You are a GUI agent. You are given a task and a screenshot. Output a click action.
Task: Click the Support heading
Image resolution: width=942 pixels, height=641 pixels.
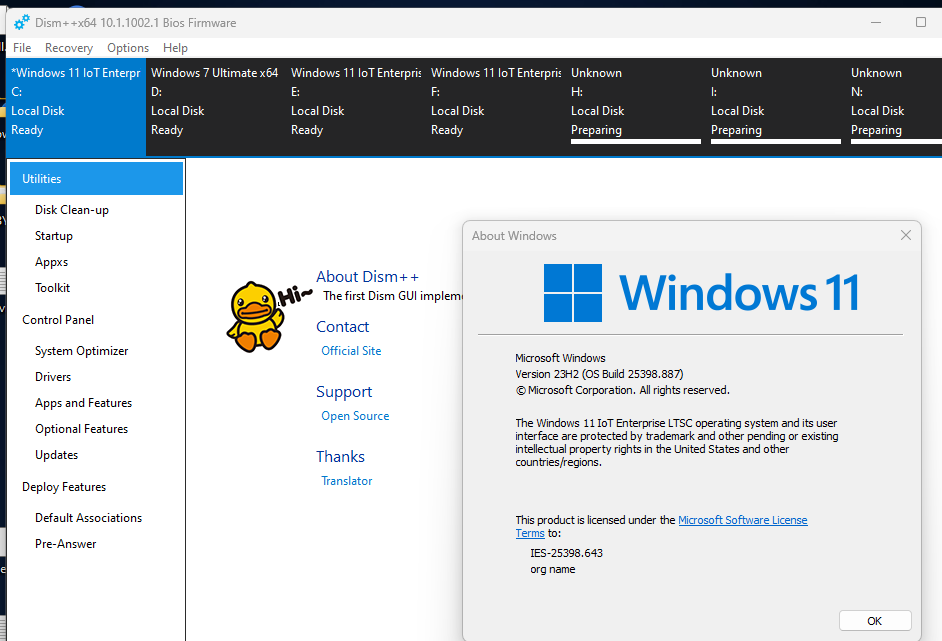[x=344, y=392]
